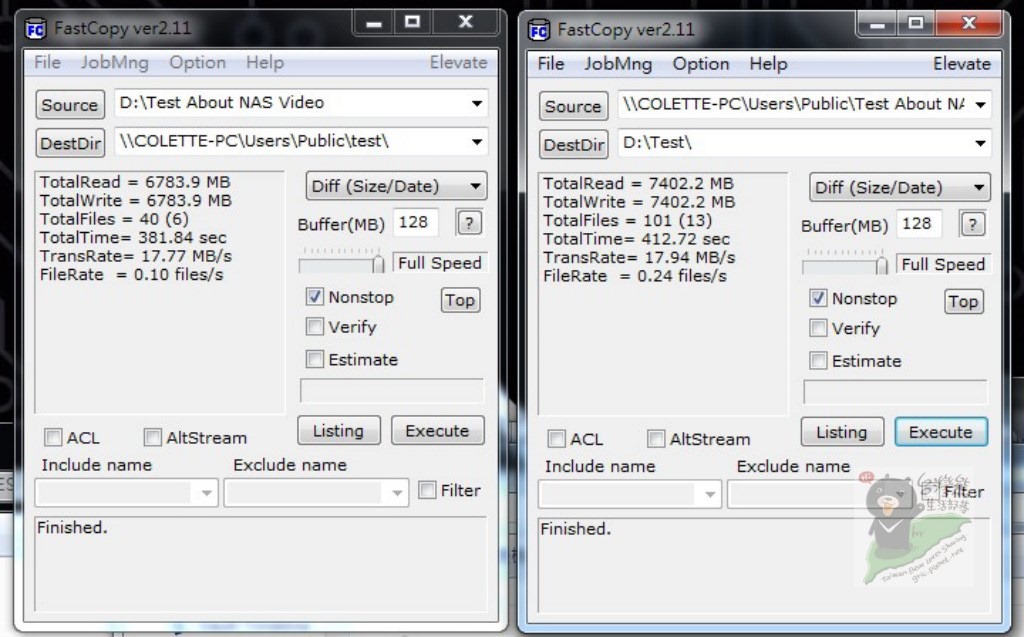The width and height of the screenshot is (1024, 637).
Task: Click the Top button in left window
Action: (x=460, y=300)
